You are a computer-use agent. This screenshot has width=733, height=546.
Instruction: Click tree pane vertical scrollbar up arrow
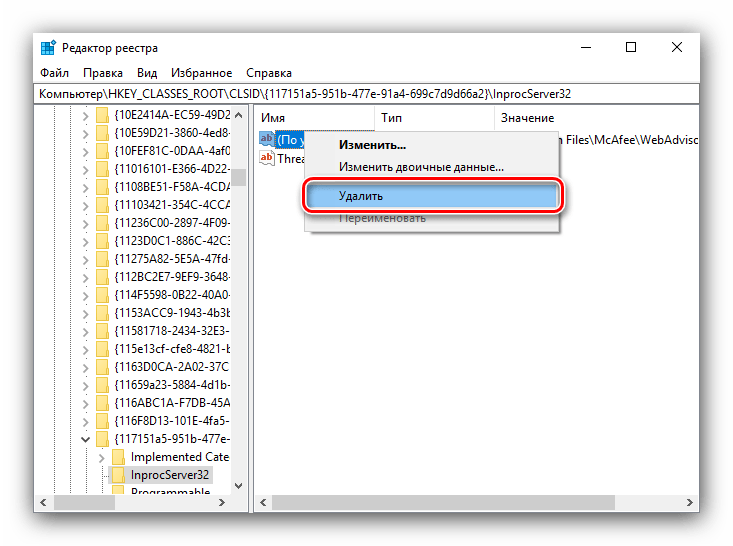pyautogui.click(x=238, y=115)
